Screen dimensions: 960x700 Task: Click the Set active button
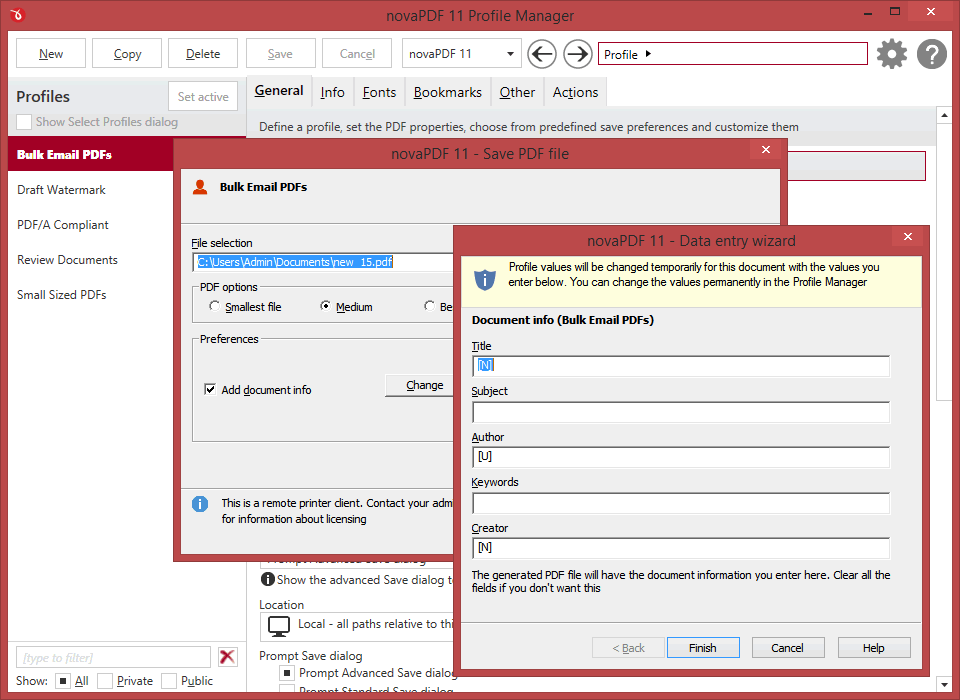203,96
